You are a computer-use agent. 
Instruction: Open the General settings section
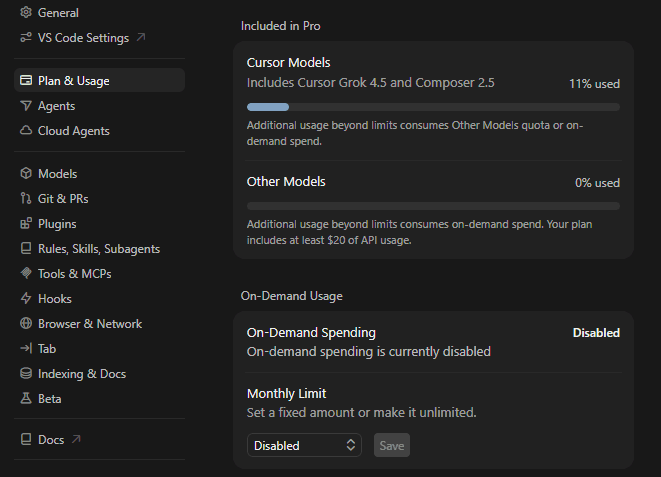click(99, 13)
